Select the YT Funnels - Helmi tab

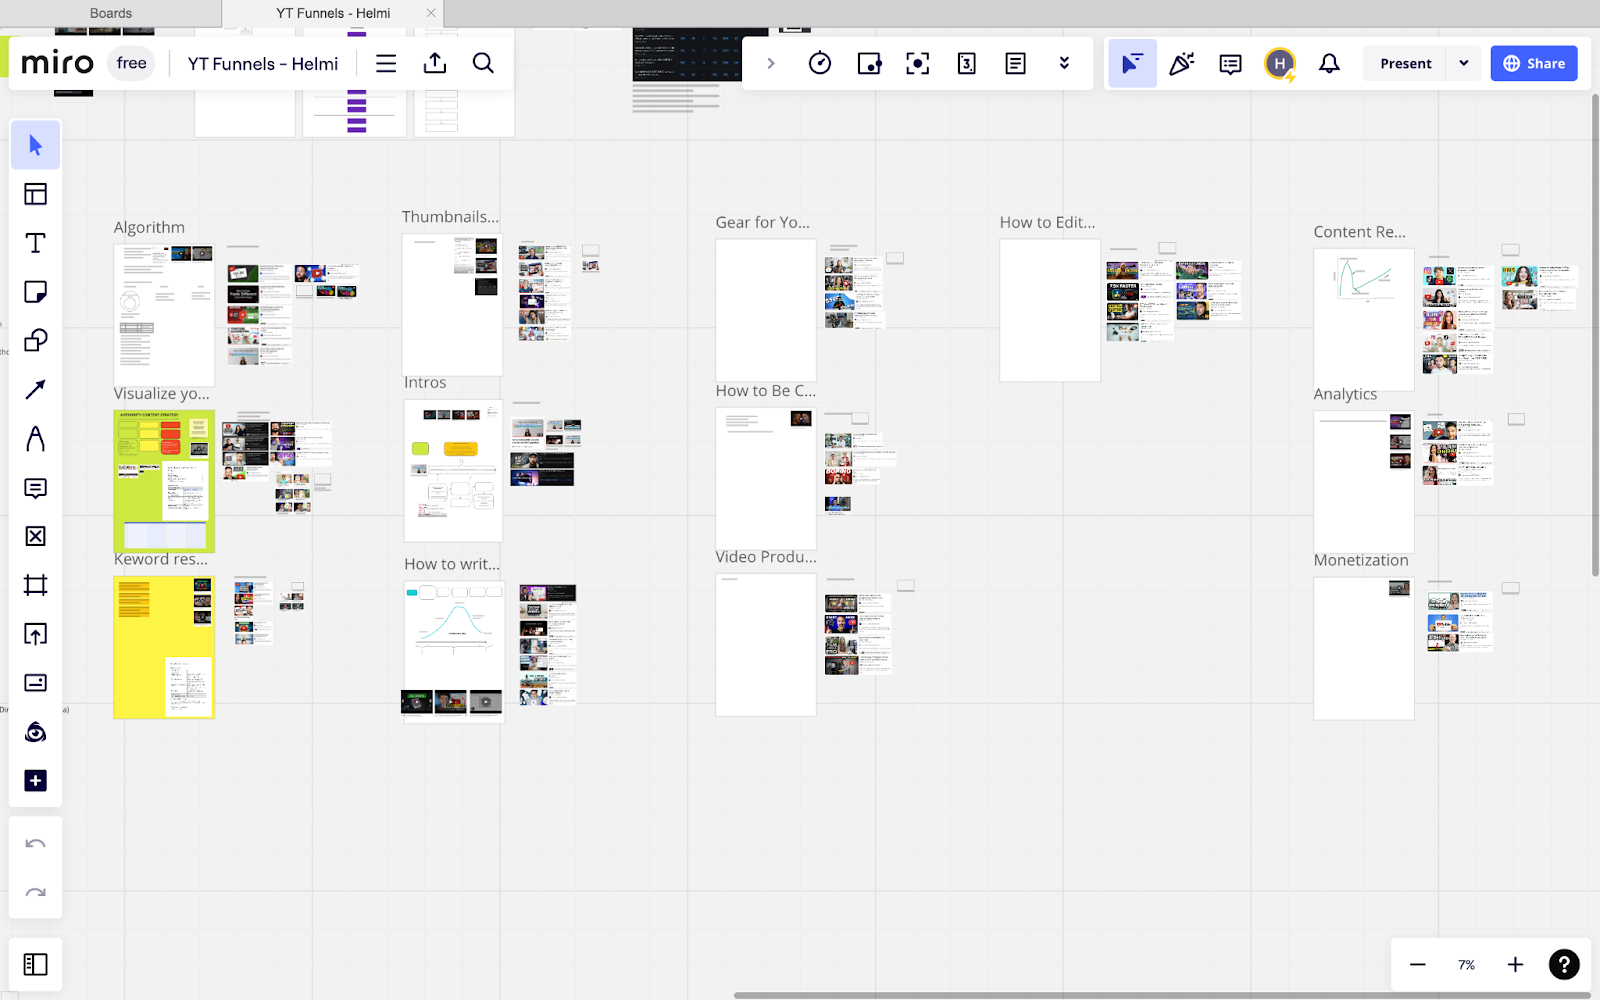(333, 13)
